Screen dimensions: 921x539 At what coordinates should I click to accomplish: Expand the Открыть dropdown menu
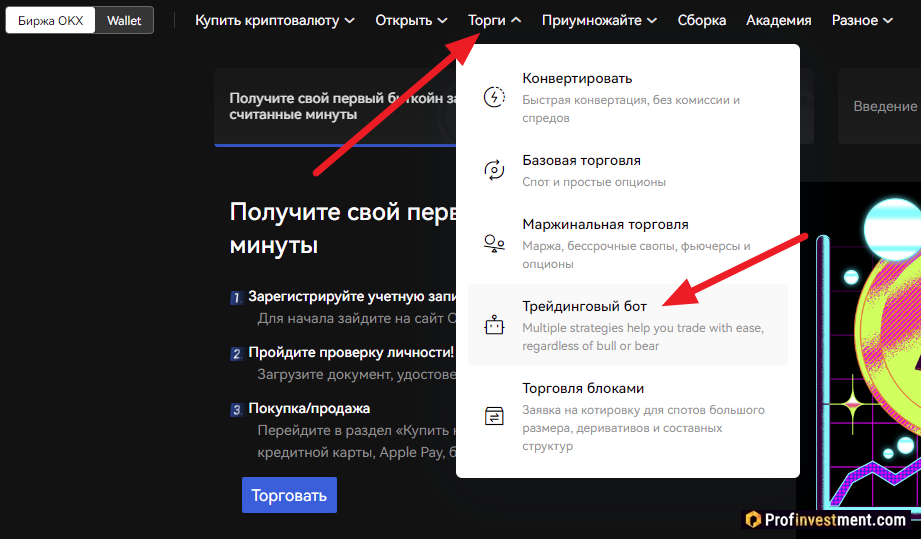[x=411, y=21]
